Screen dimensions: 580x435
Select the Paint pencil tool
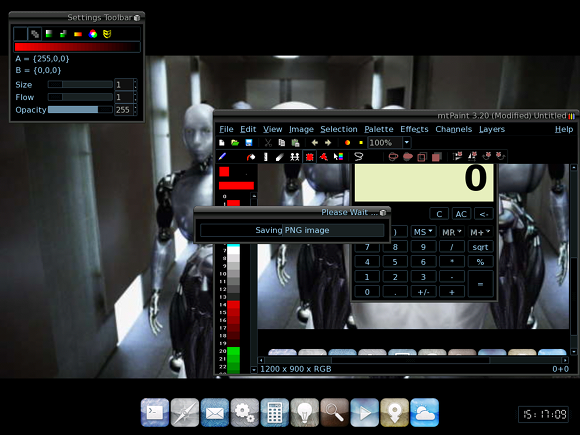point(222,156)
